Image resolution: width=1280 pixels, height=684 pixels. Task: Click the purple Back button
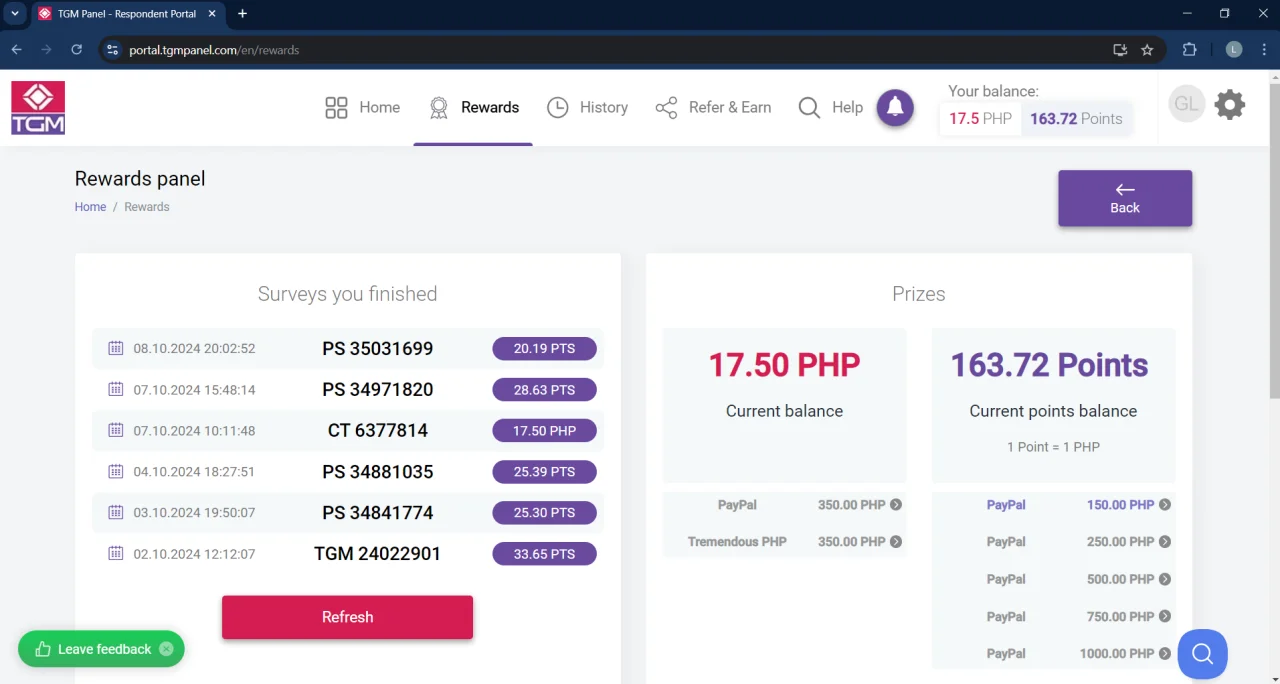click(x=1125, y=198)
